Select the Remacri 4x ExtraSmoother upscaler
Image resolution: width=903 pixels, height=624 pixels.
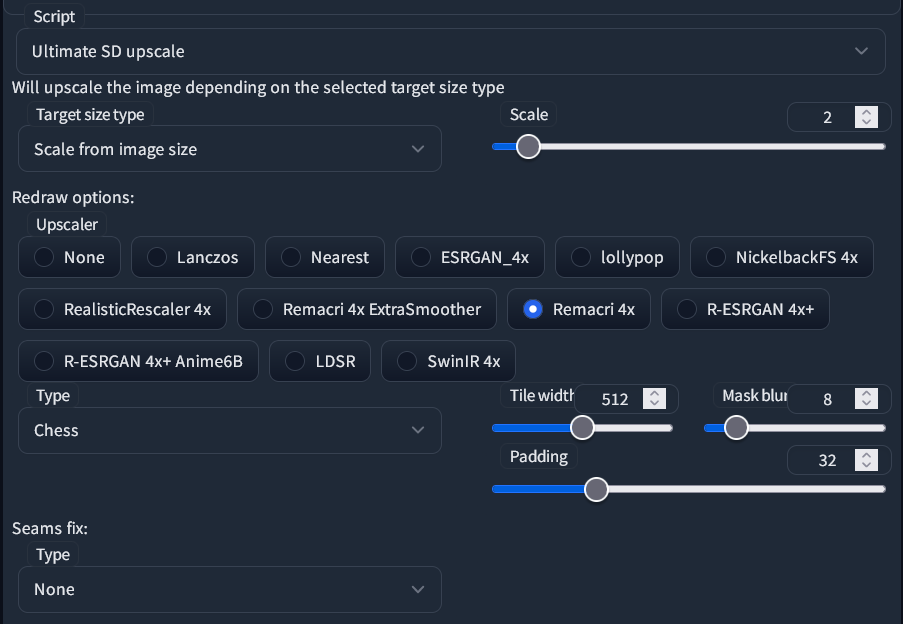coord(367,309)
